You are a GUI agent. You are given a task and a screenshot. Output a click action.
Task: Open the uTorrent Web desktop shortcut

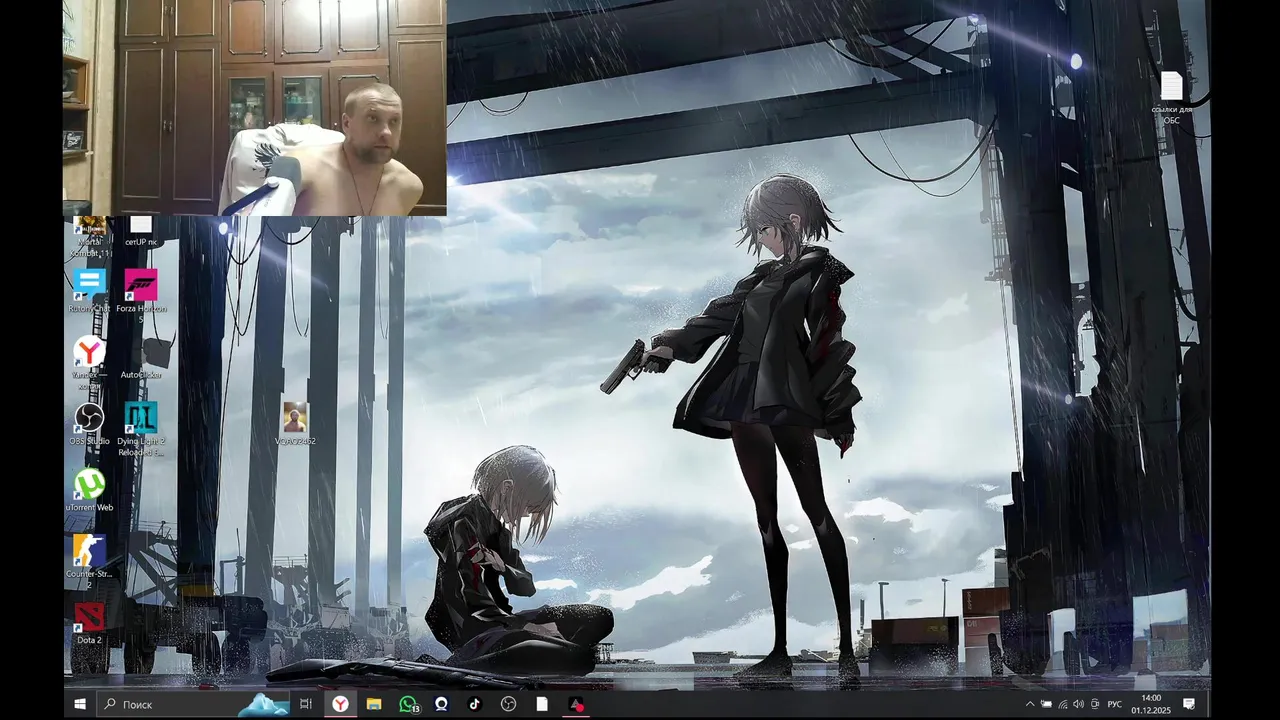[x=89, y=490]
